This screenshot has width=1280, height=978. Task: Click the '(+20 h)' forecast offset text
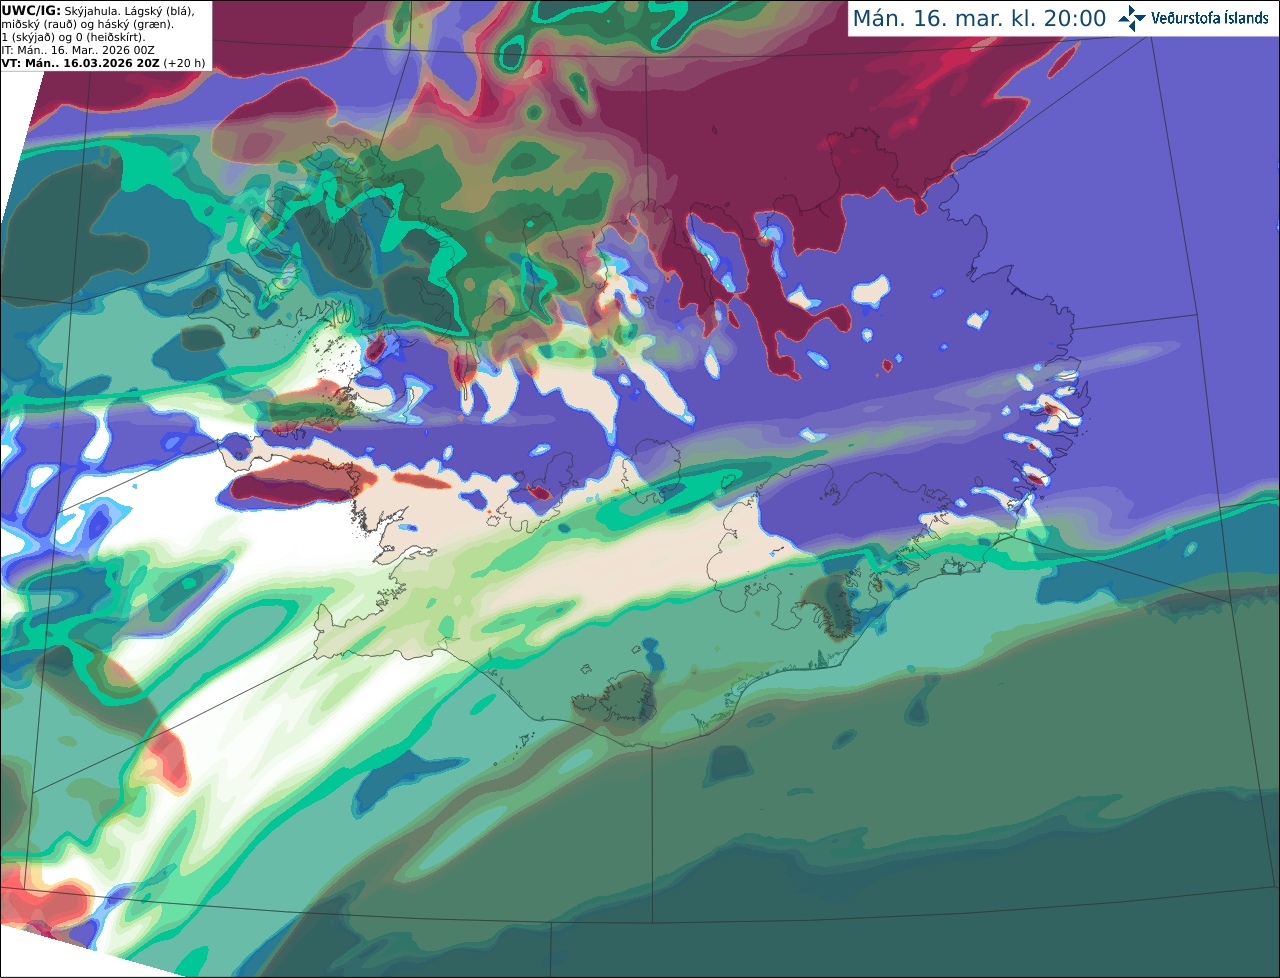(x=185, y=63)
